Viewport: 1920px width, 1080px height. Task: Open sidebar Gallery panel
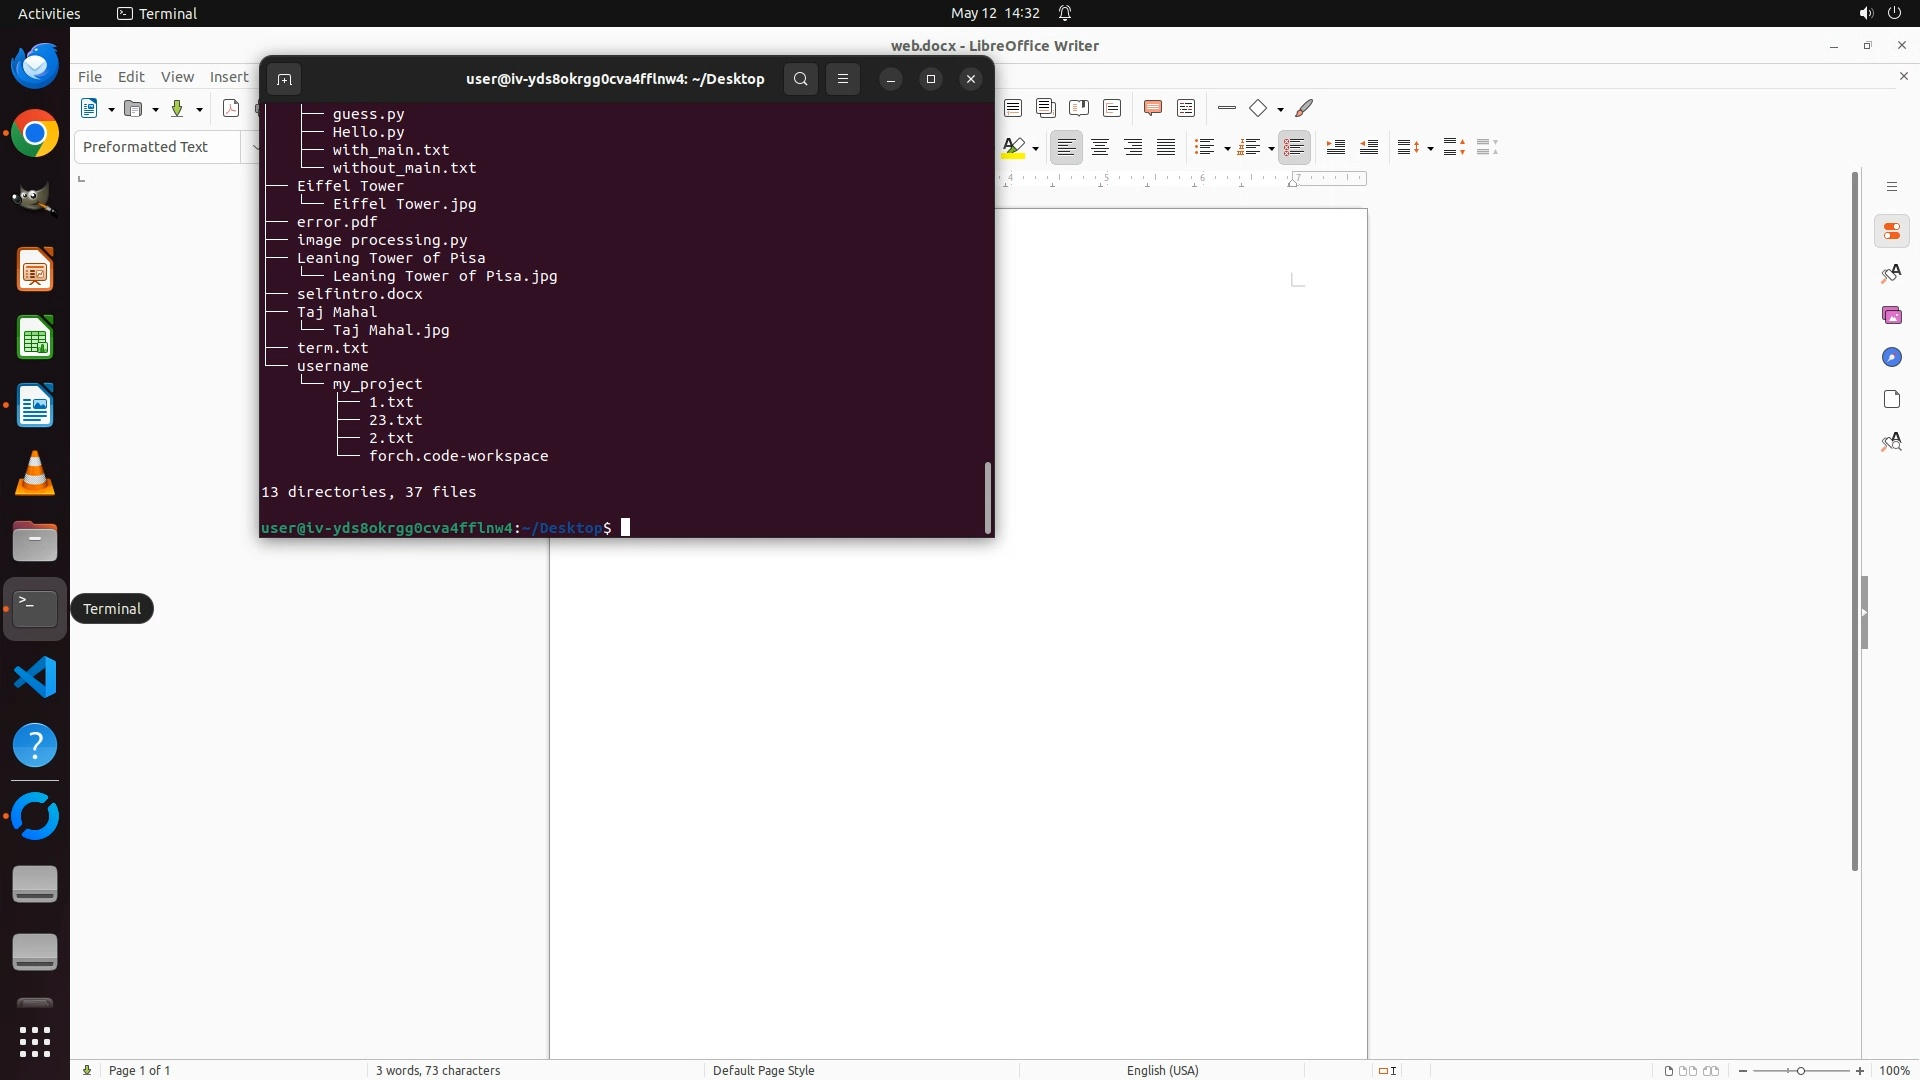(1891, 316)
